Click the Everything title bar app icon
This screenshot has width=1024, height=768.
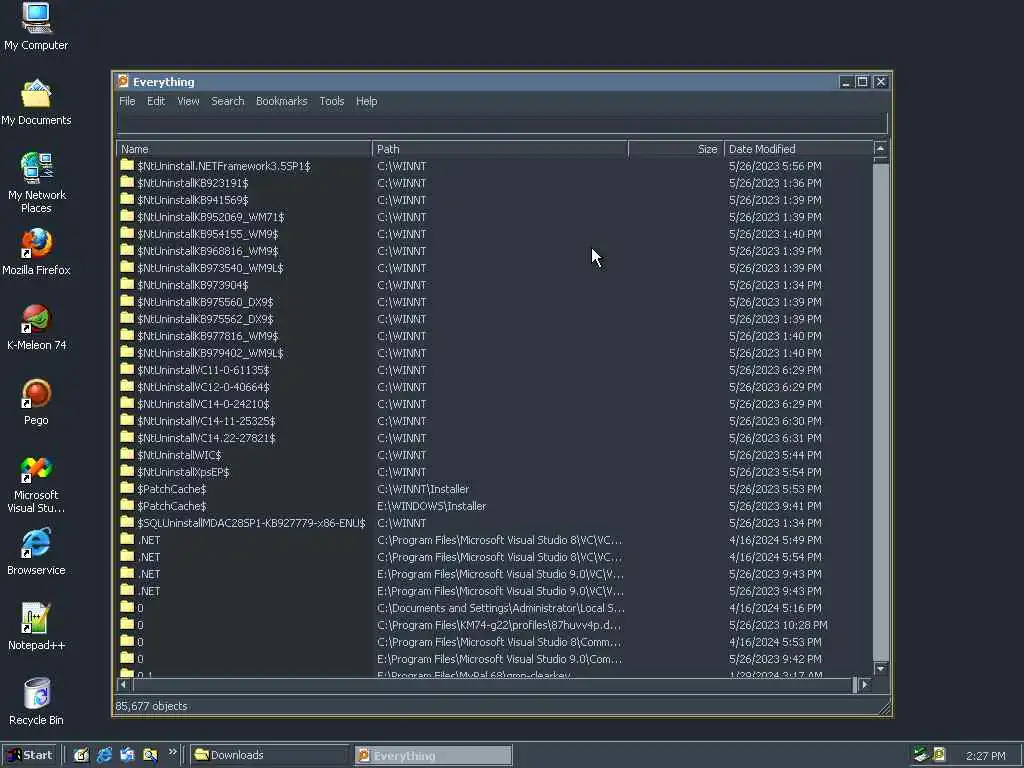[x=123, y=81]
